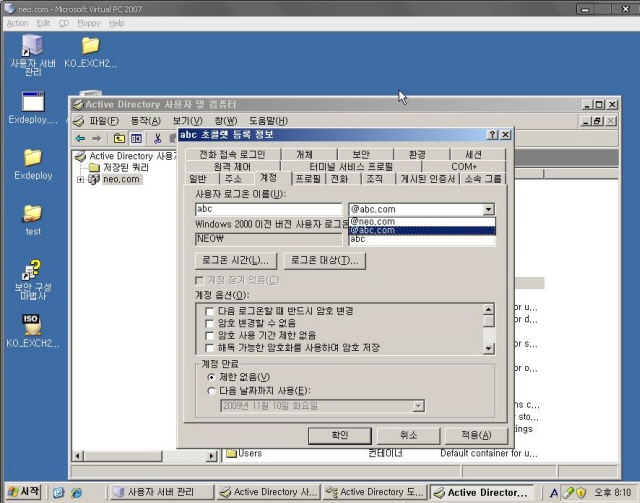Screen dimensions: 640x503
Task: Open the 파일(F) menu
Action: [x=104, y=121]
